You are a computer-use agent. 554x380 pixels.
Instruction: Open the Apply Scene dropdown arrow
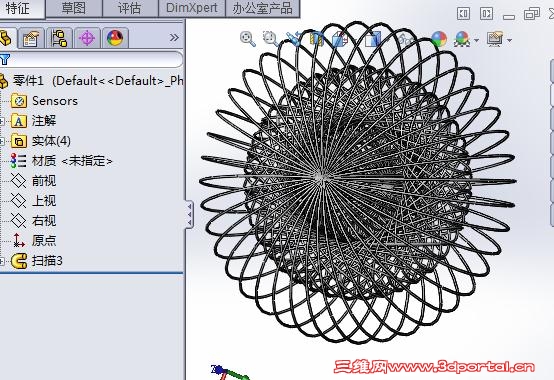click(476, 40)
